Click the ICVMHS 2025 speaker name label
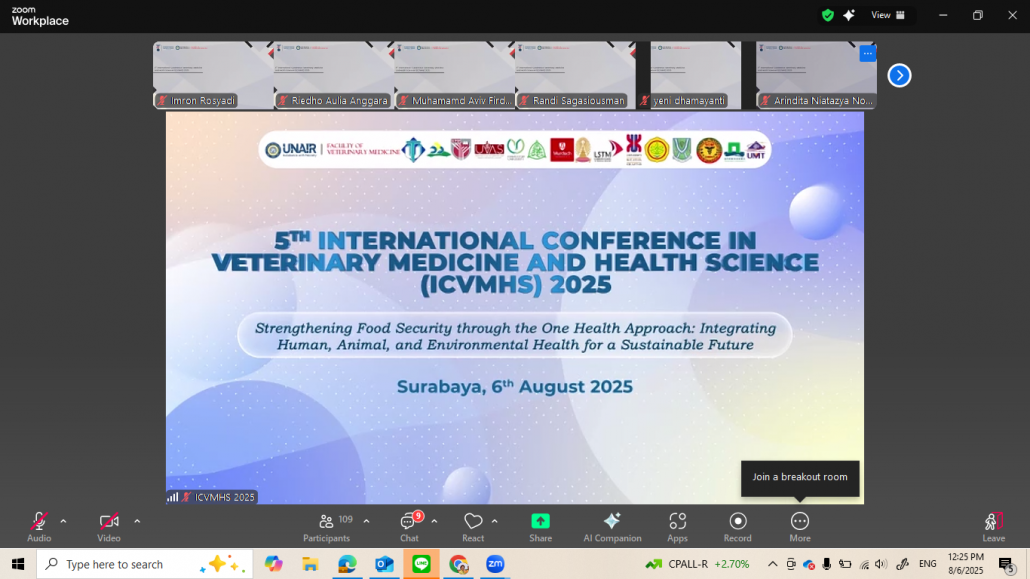1030x579 pixels. coord(224,498)
